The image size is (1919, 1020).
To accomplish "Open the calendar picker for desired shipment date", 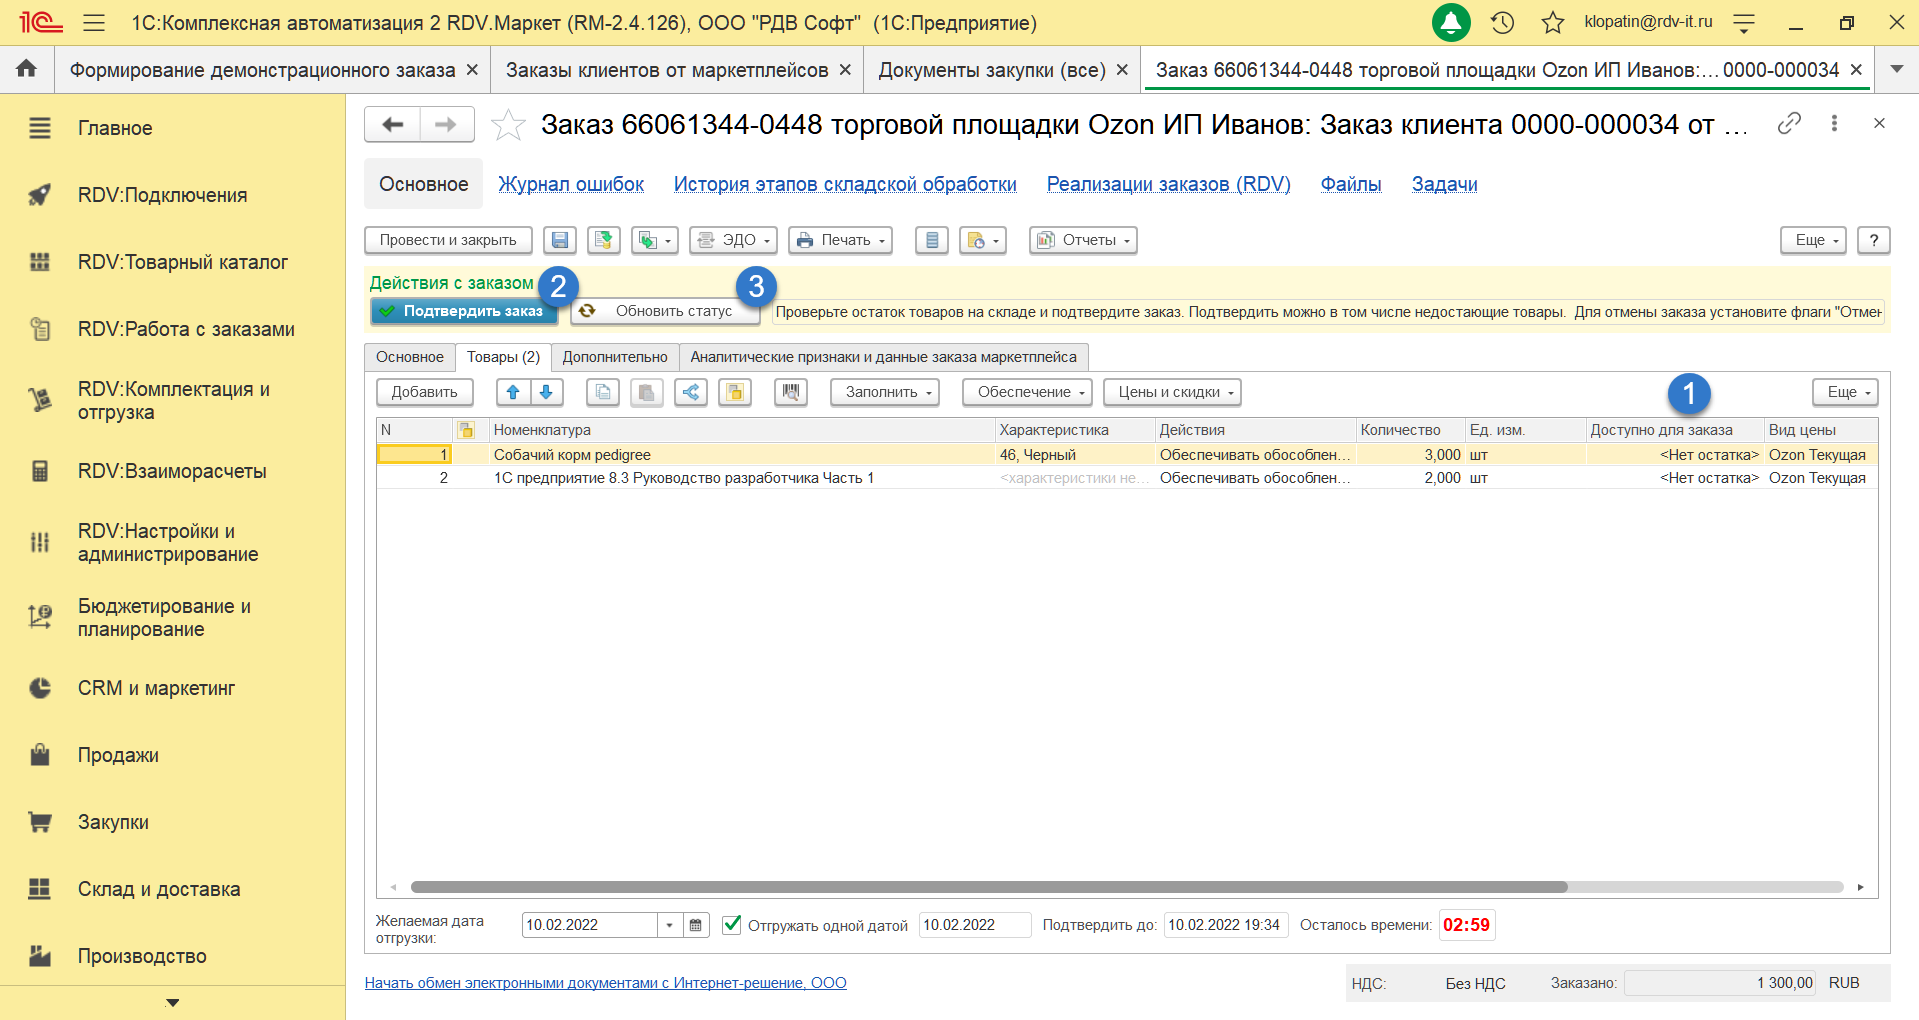I will click(696, 925).
